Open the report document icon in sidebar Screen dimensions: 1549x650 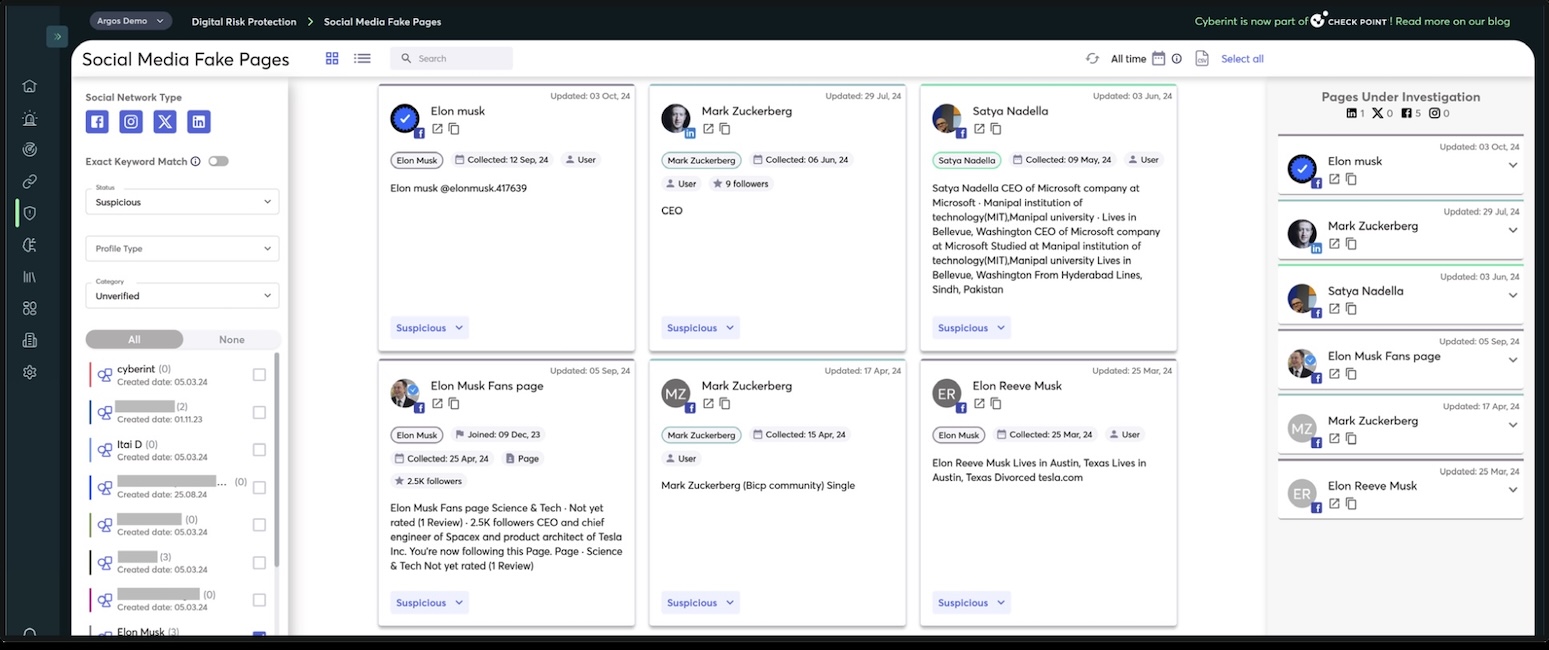tap(29, 340)
